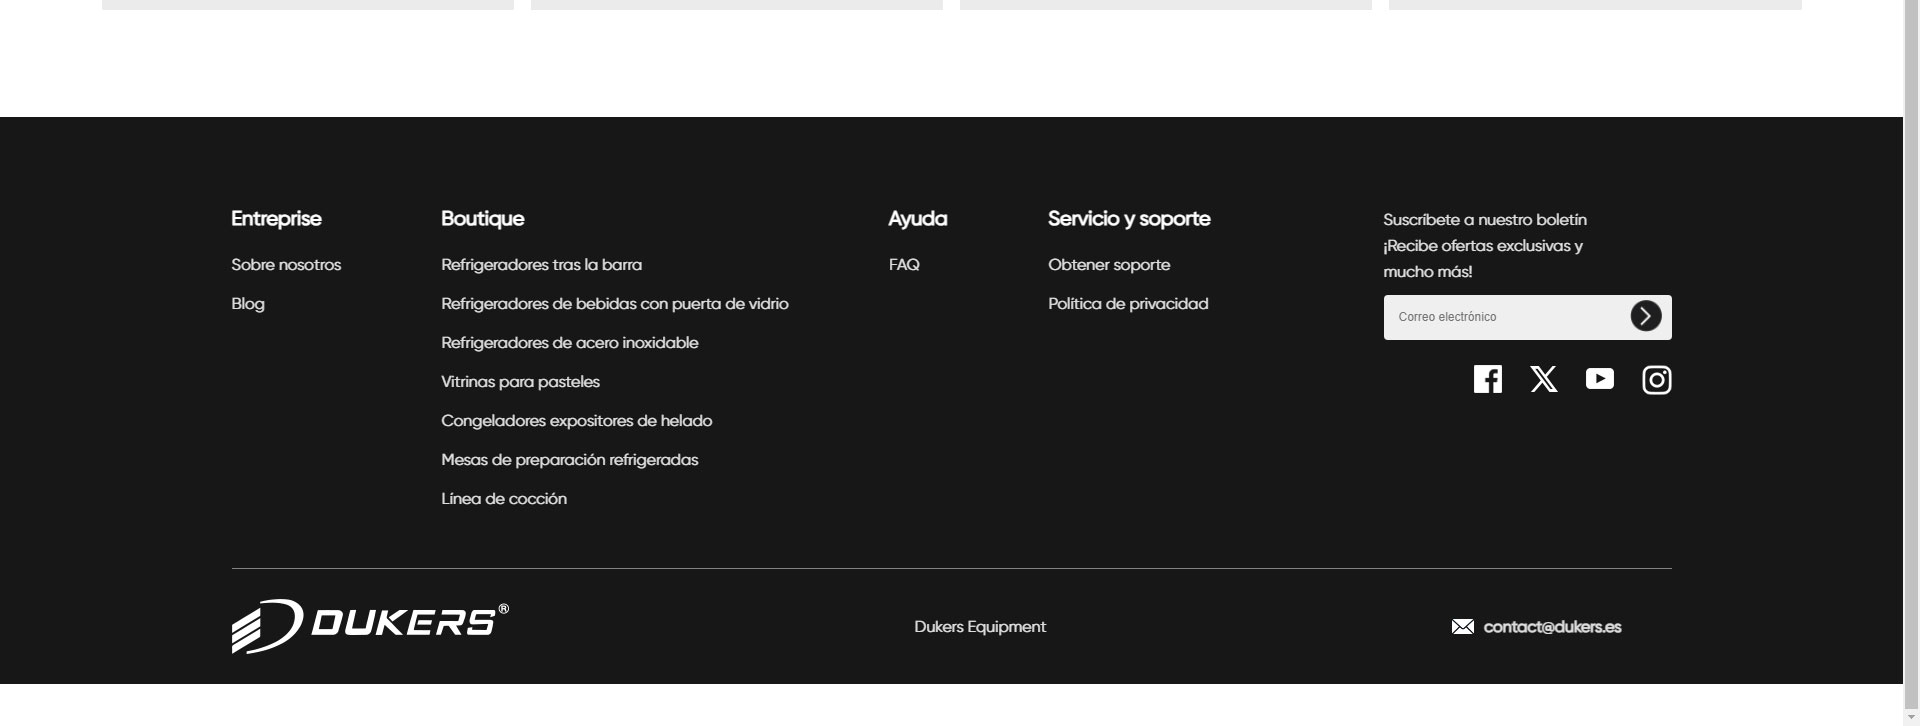Open the Línea de cocción link

[x=503, y=499]
